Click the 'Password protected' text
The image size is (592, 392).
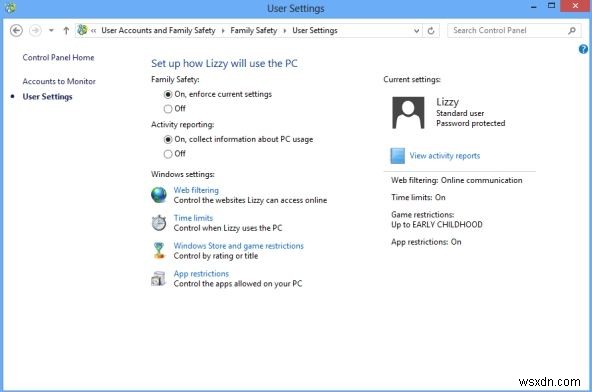pyautogui.click(x=470, y=123)
